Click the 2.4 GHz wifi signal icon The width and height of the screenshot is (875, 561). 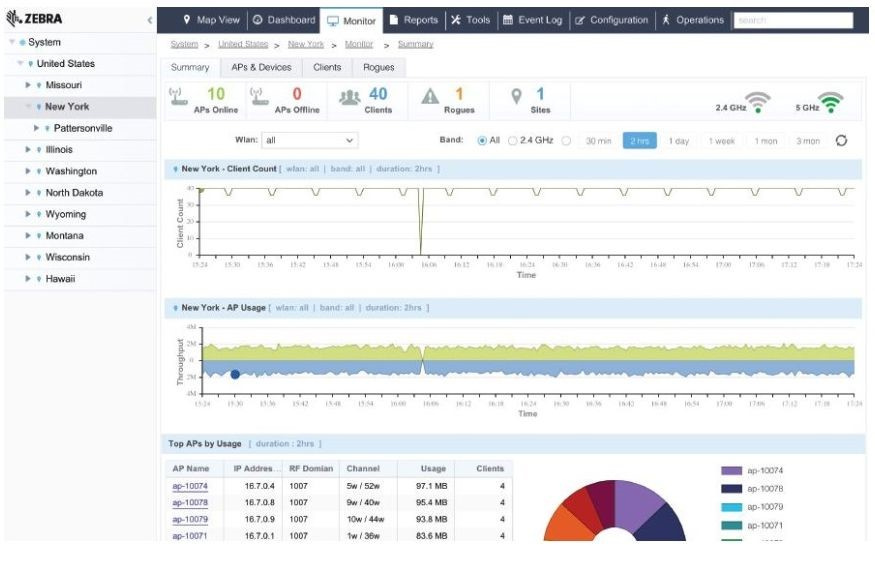(x=758, y=103)
